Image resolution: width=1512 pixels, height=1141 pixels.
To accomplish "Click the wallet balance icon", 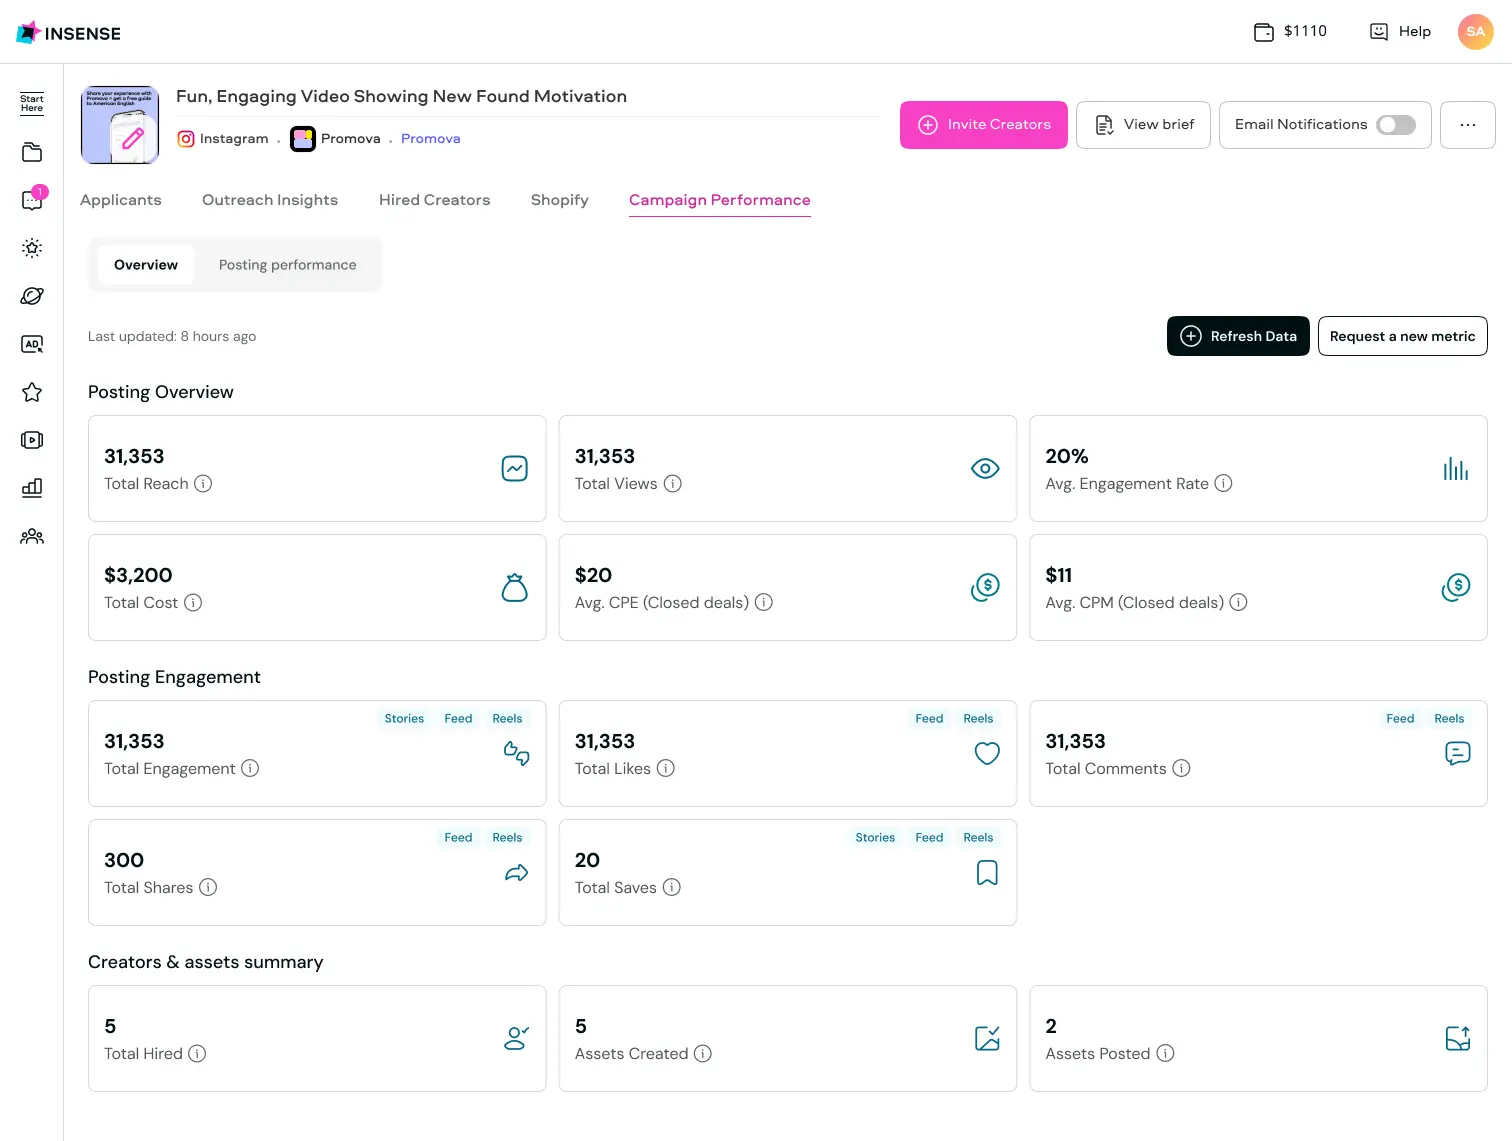I will coord(1264,32).
